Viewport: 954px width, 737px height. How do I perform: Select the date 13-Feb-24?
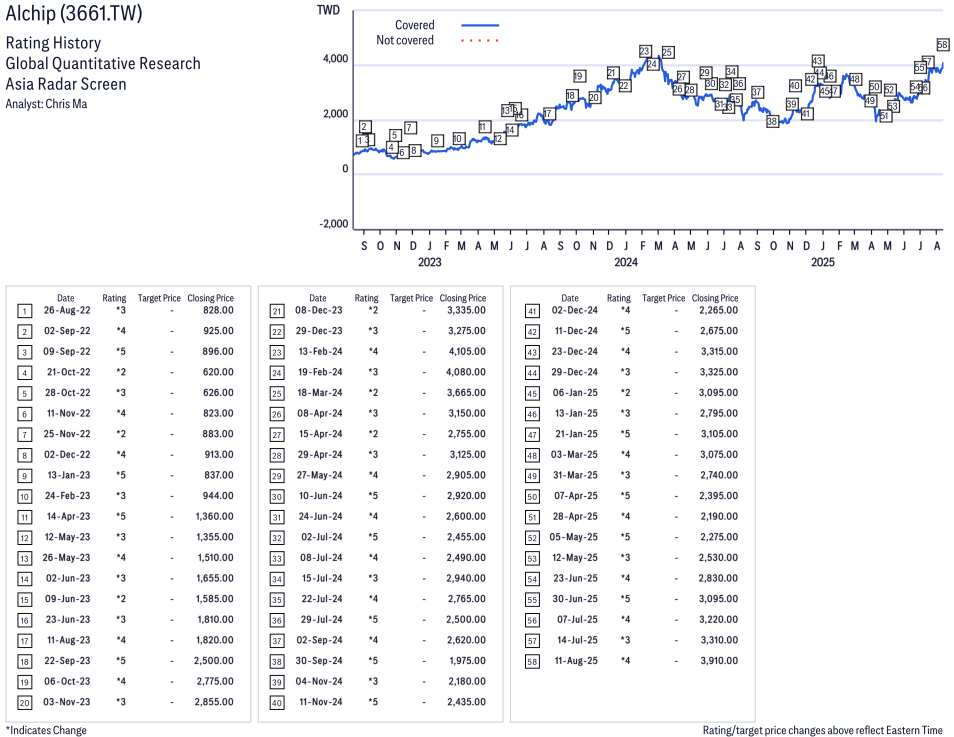click(x=320, y=352)
